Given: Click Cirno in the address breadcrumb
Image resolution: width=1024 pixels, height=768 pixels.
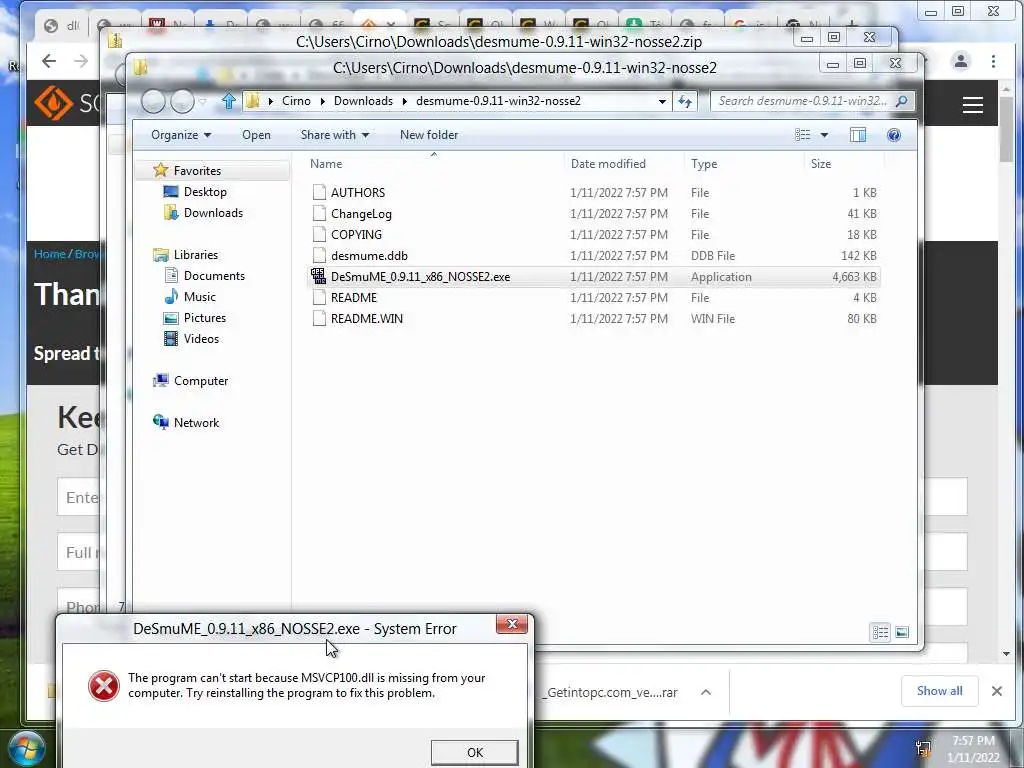Looking at the screenshot, I should [x=296, y=101].
